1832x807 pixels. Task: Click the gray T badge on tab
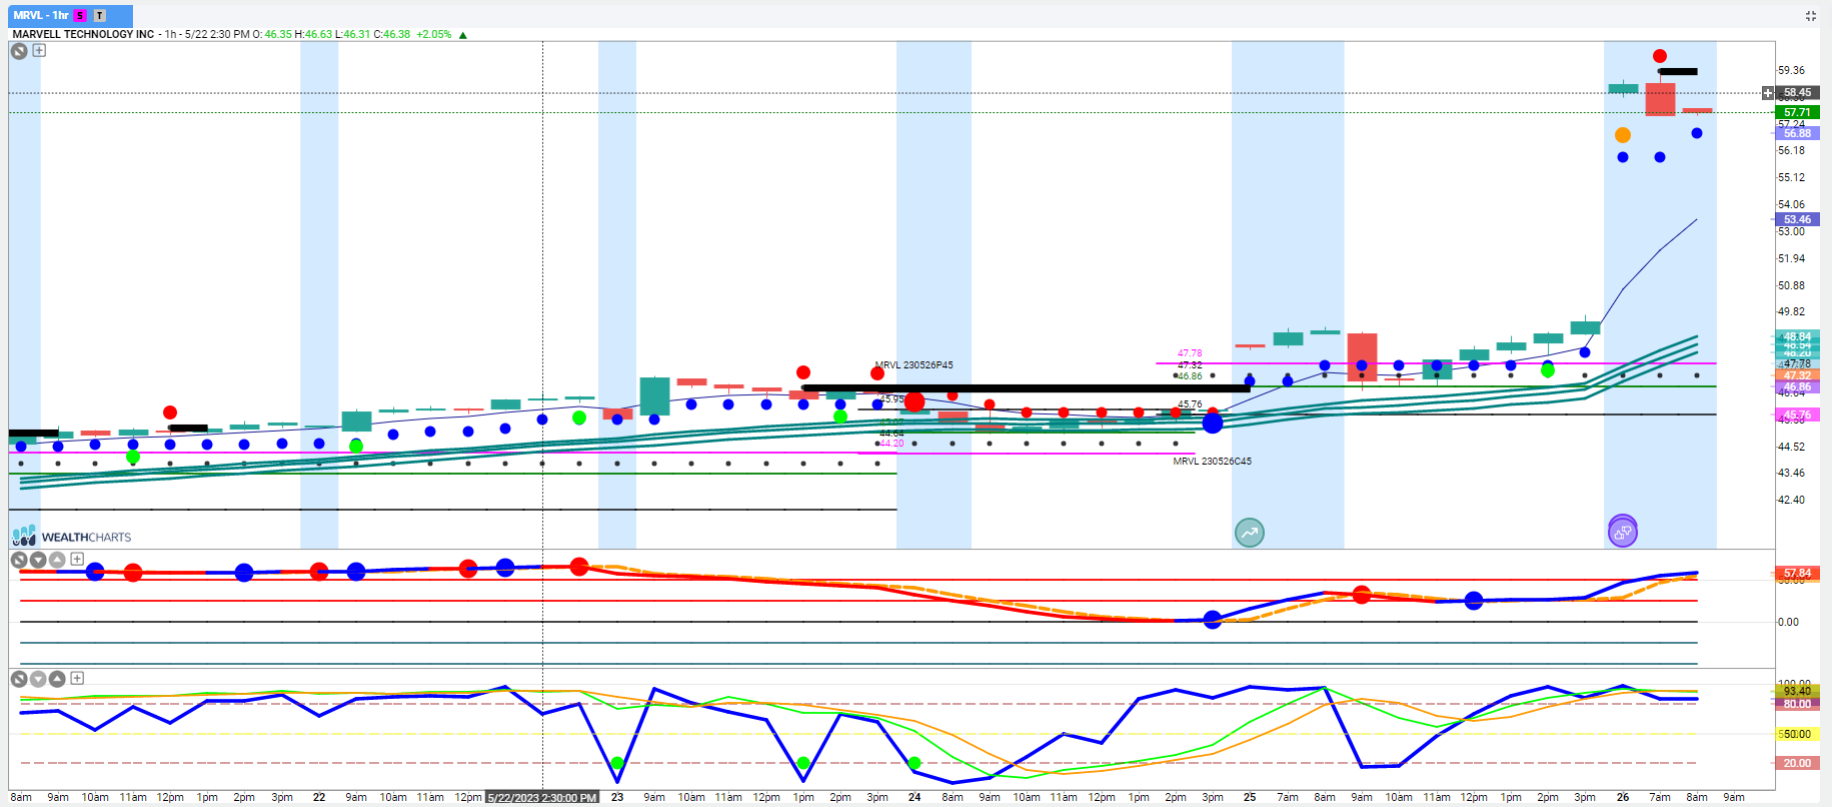pos(99,16)
